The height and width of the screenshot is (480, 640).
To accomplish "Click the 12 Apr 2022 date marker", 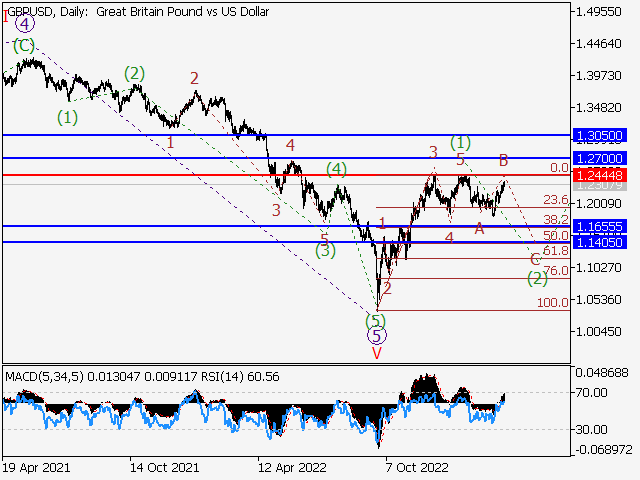I will coord(293,467).
